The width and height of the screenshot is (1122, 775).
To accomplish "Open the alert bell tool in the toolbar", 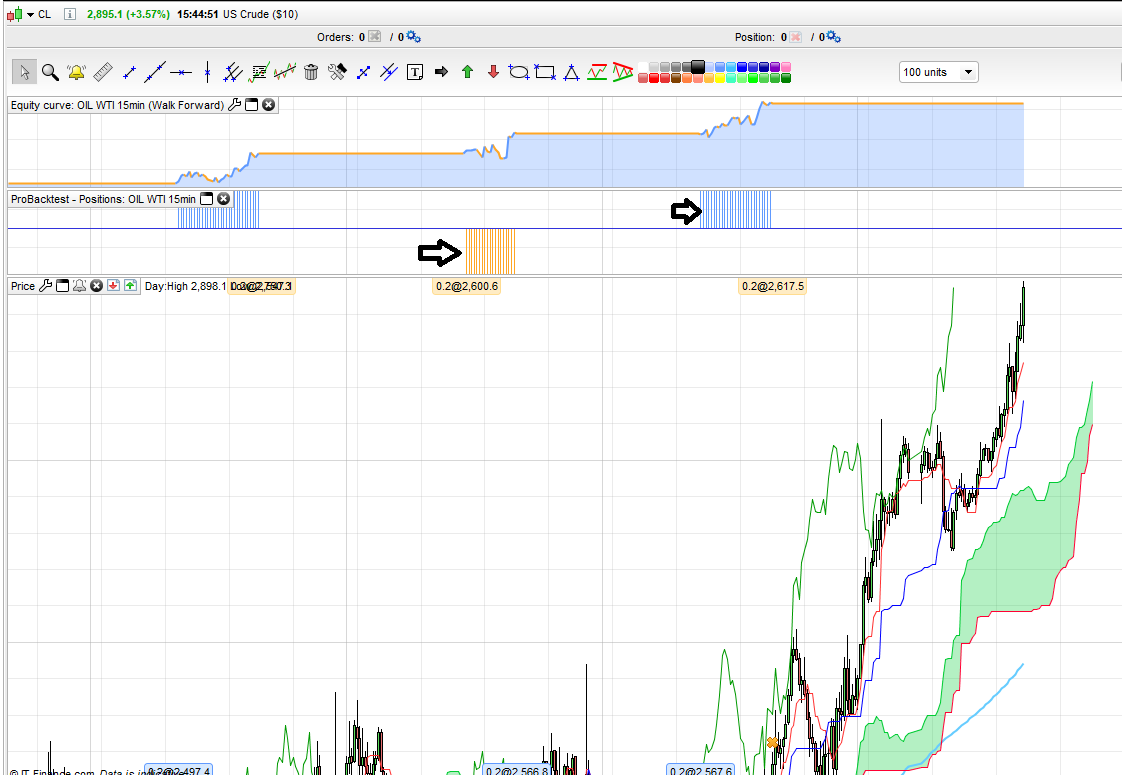I will click(76, 72).
